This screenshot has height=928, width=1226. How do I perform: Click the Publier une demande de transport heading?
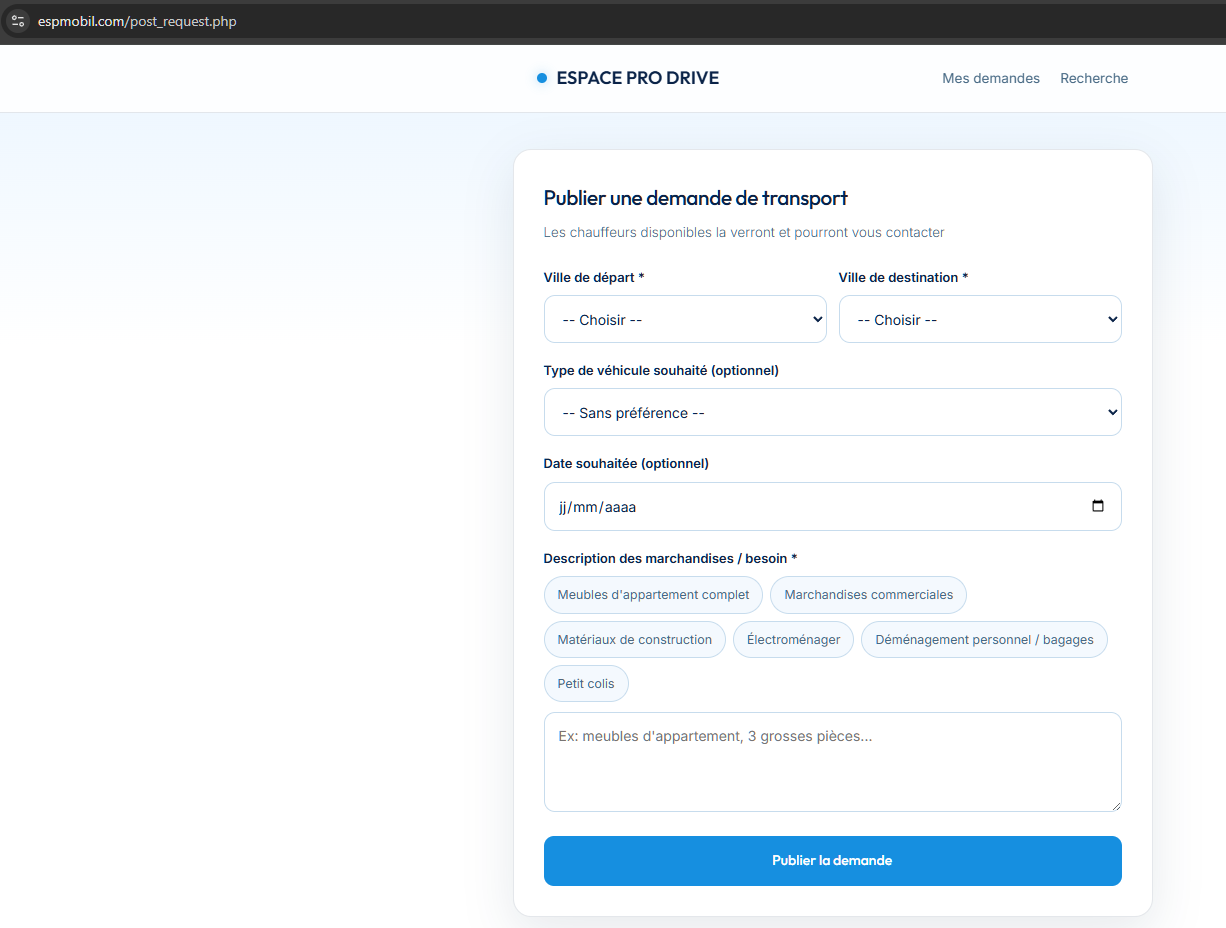(x=695, y=198)
